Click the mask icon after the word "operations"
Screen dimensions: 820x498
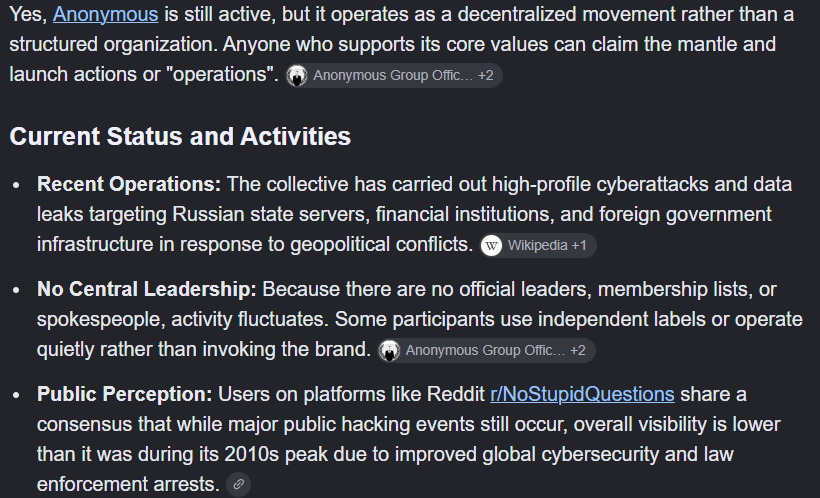click(297, 76)
